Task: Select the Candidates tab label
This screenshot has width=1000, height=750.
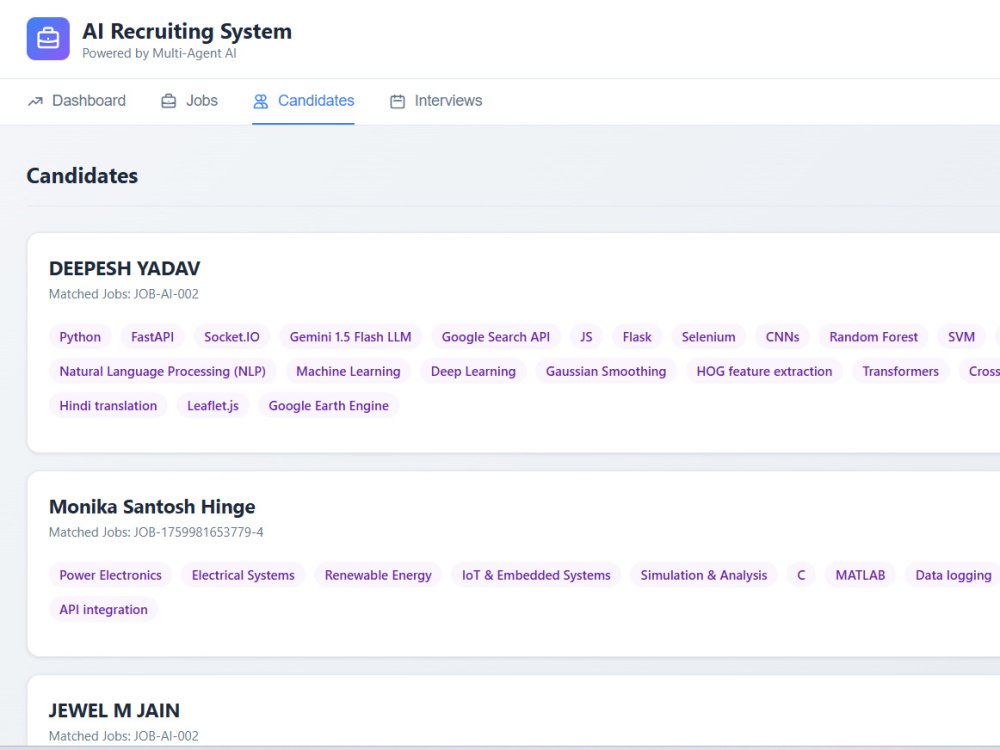Action: (316, 101)
